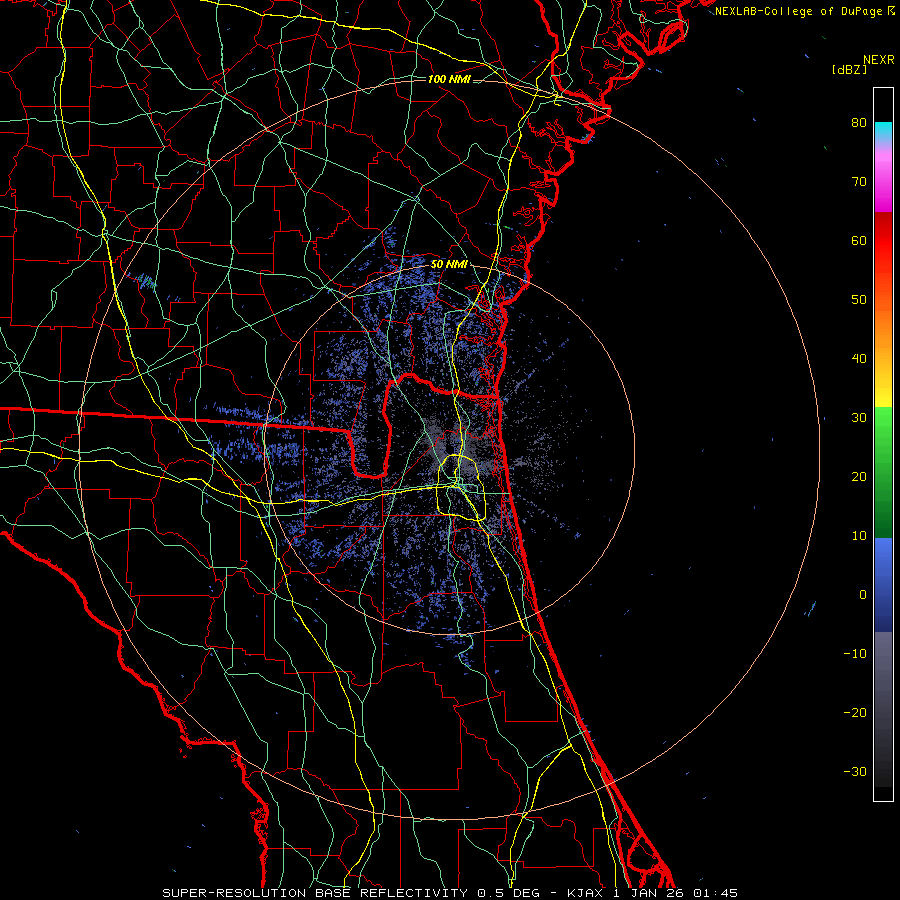
Task: Click the 80 dBZ legend value
Action: 859,122
